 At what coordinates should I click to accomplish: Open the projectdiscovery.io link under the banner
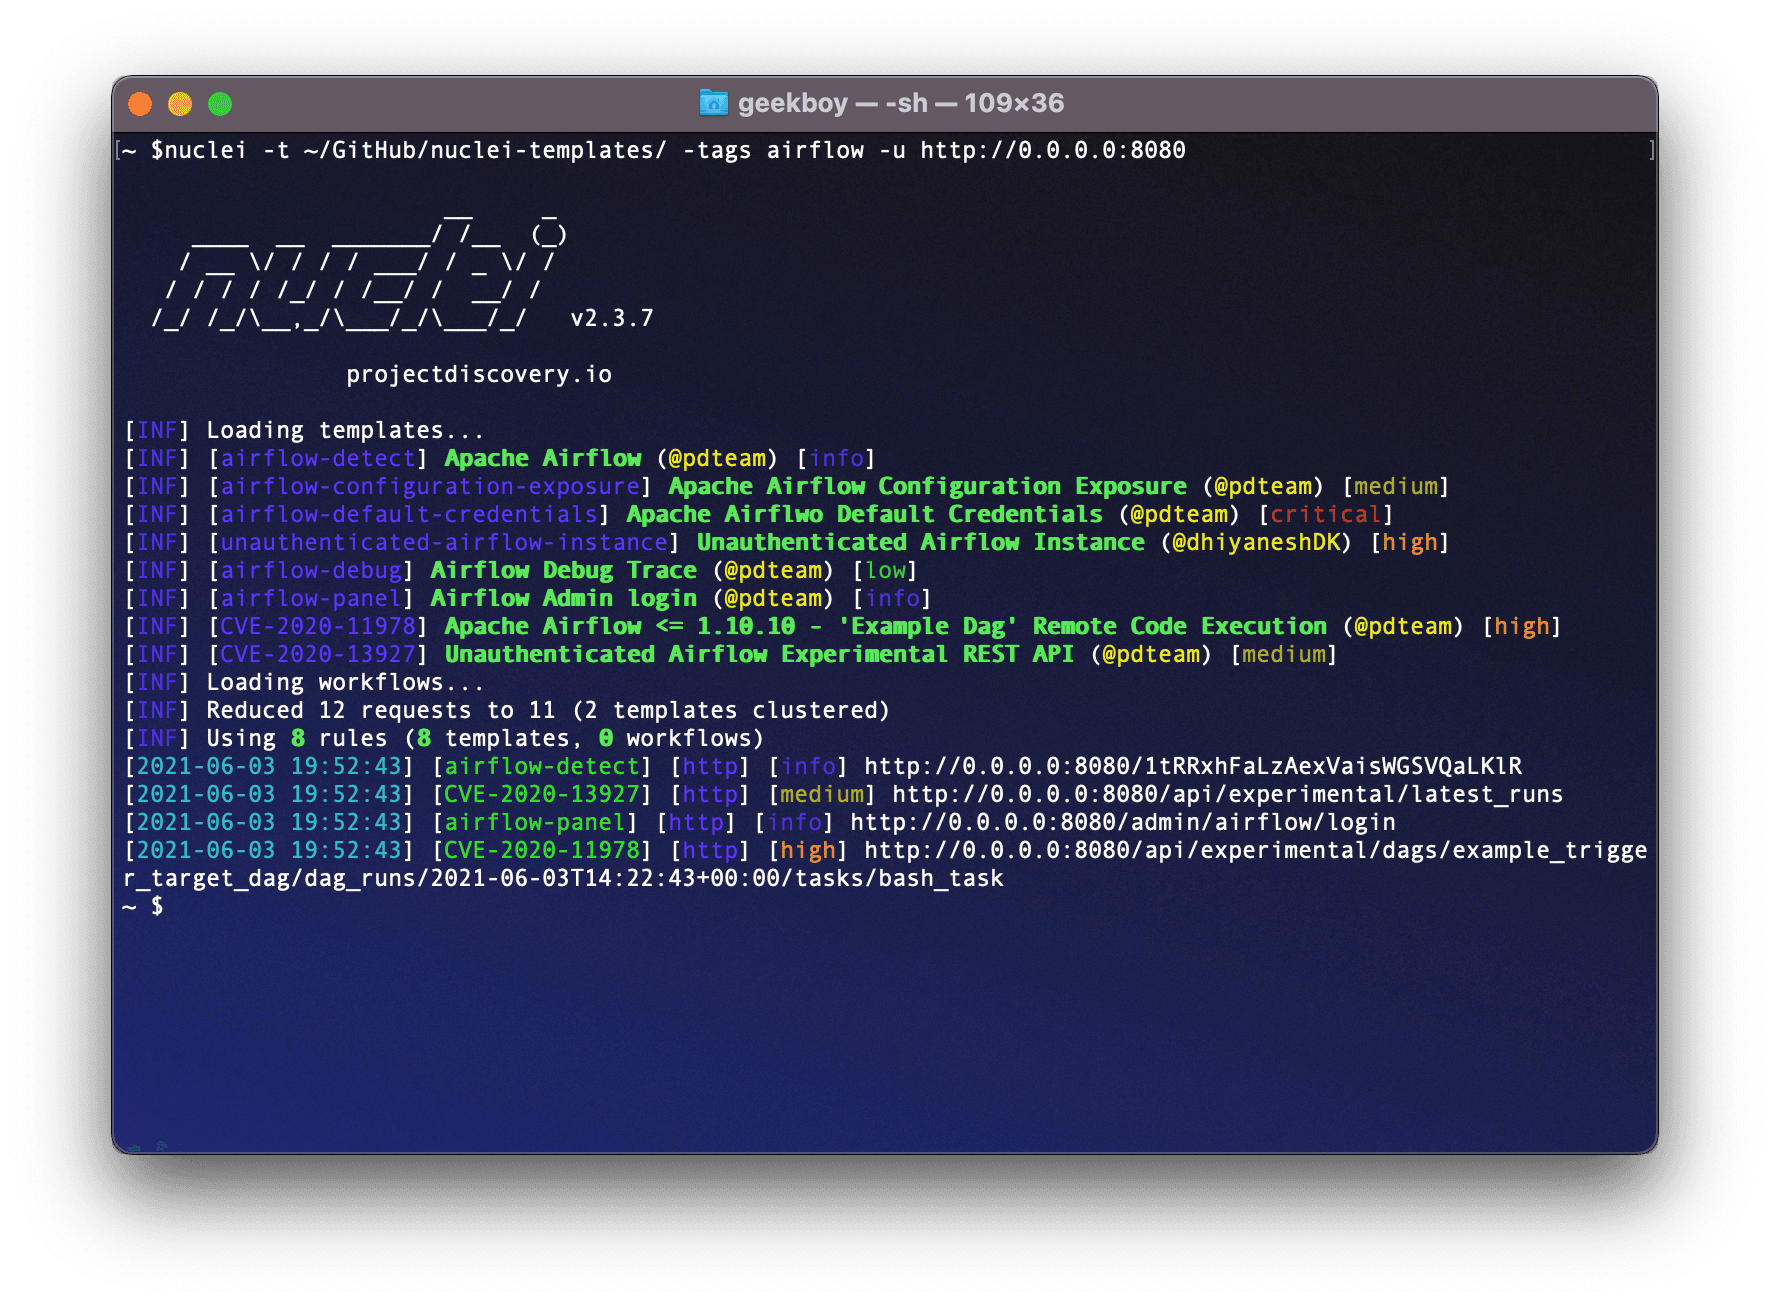(478, 374)
